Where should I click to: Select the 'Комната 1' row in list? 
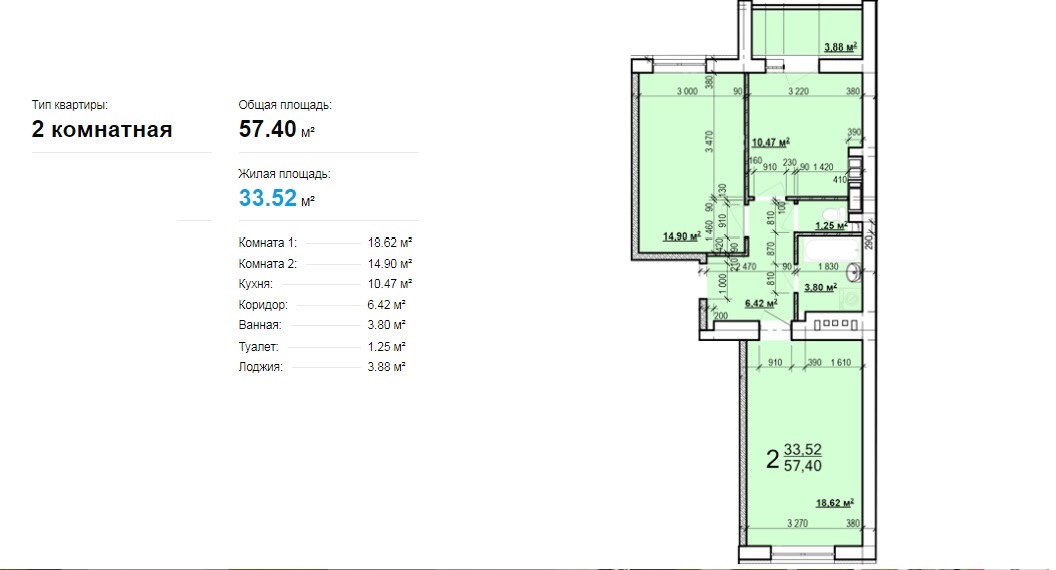[x=325, y=242]
